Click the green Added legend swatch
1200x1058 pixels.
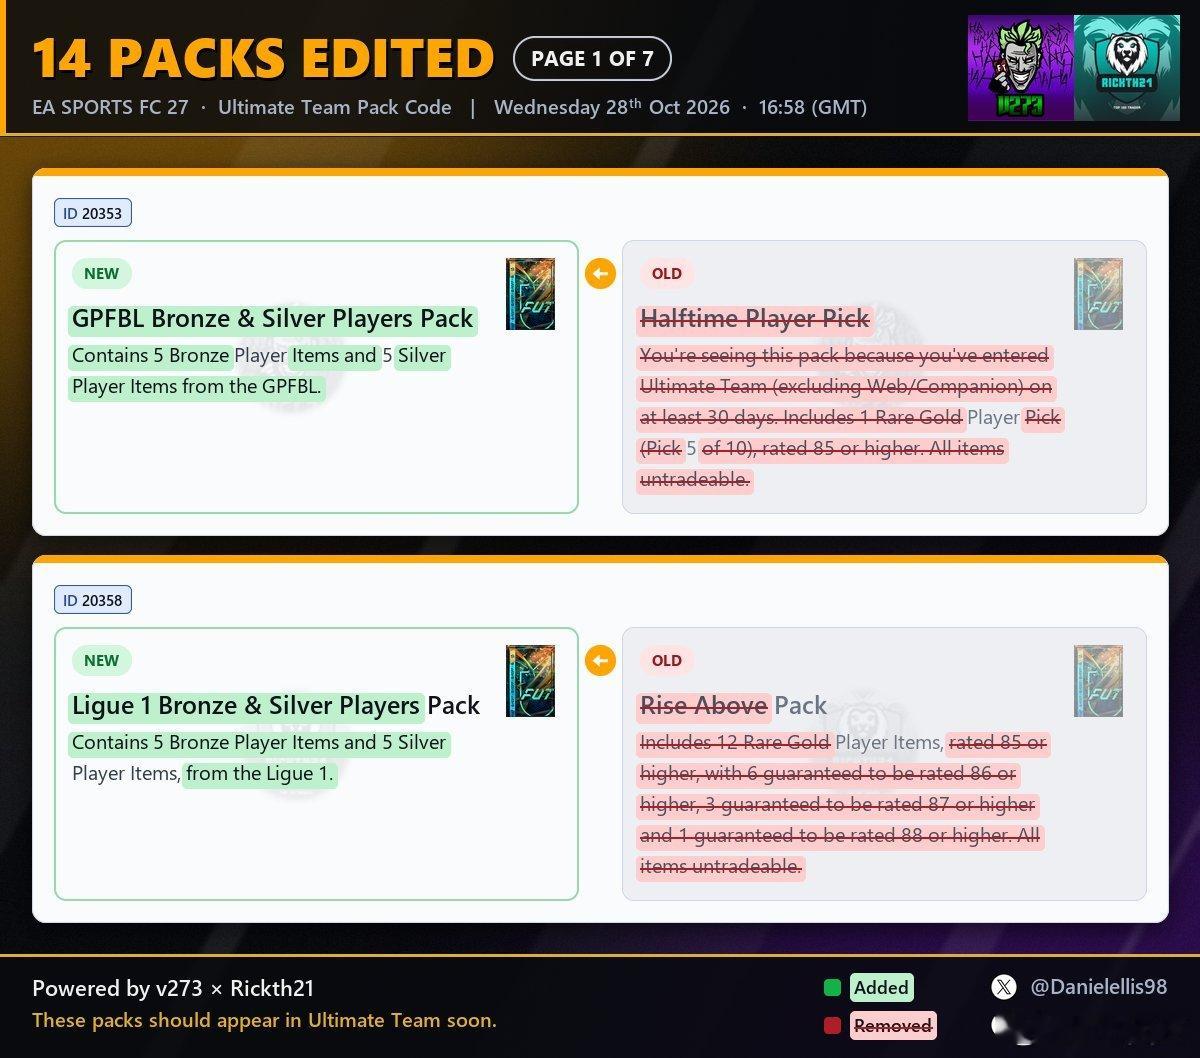click(832, 988)
